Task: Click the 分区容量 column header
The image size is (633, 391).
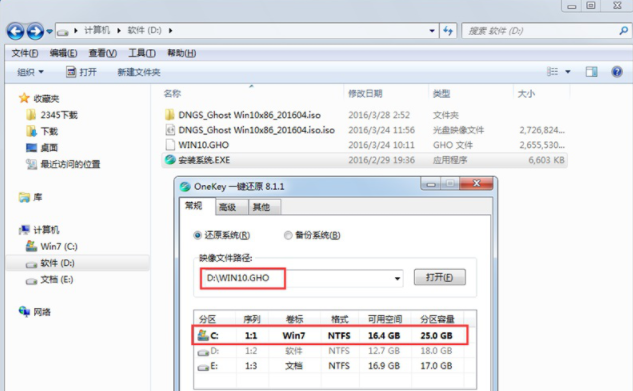Action: [x=437, y=319]
